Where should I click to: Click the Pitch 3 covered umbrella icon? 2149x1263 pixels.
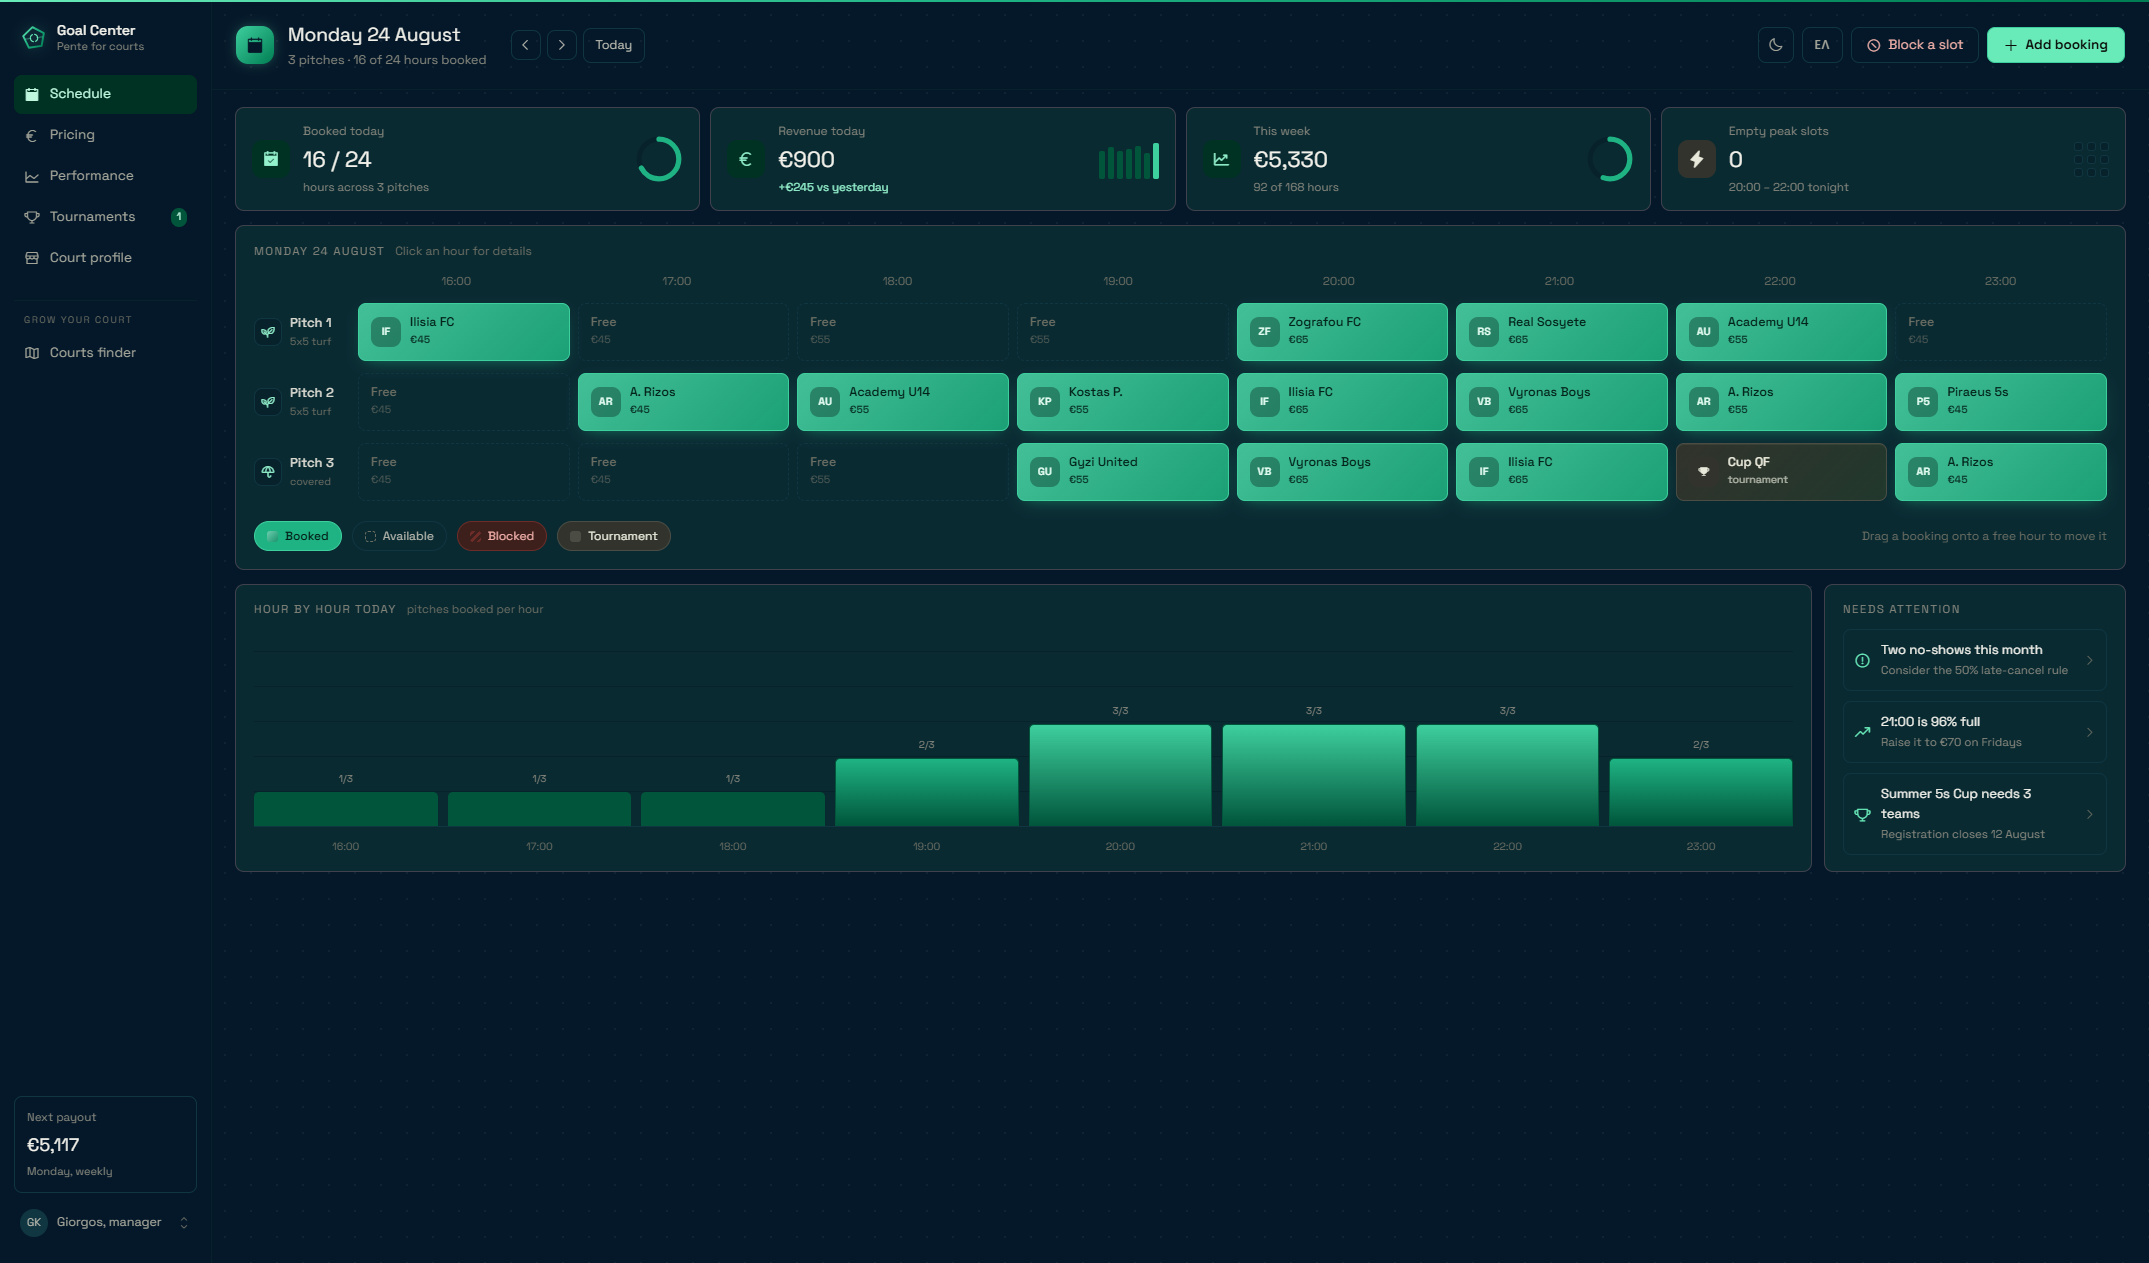point(268,472)
